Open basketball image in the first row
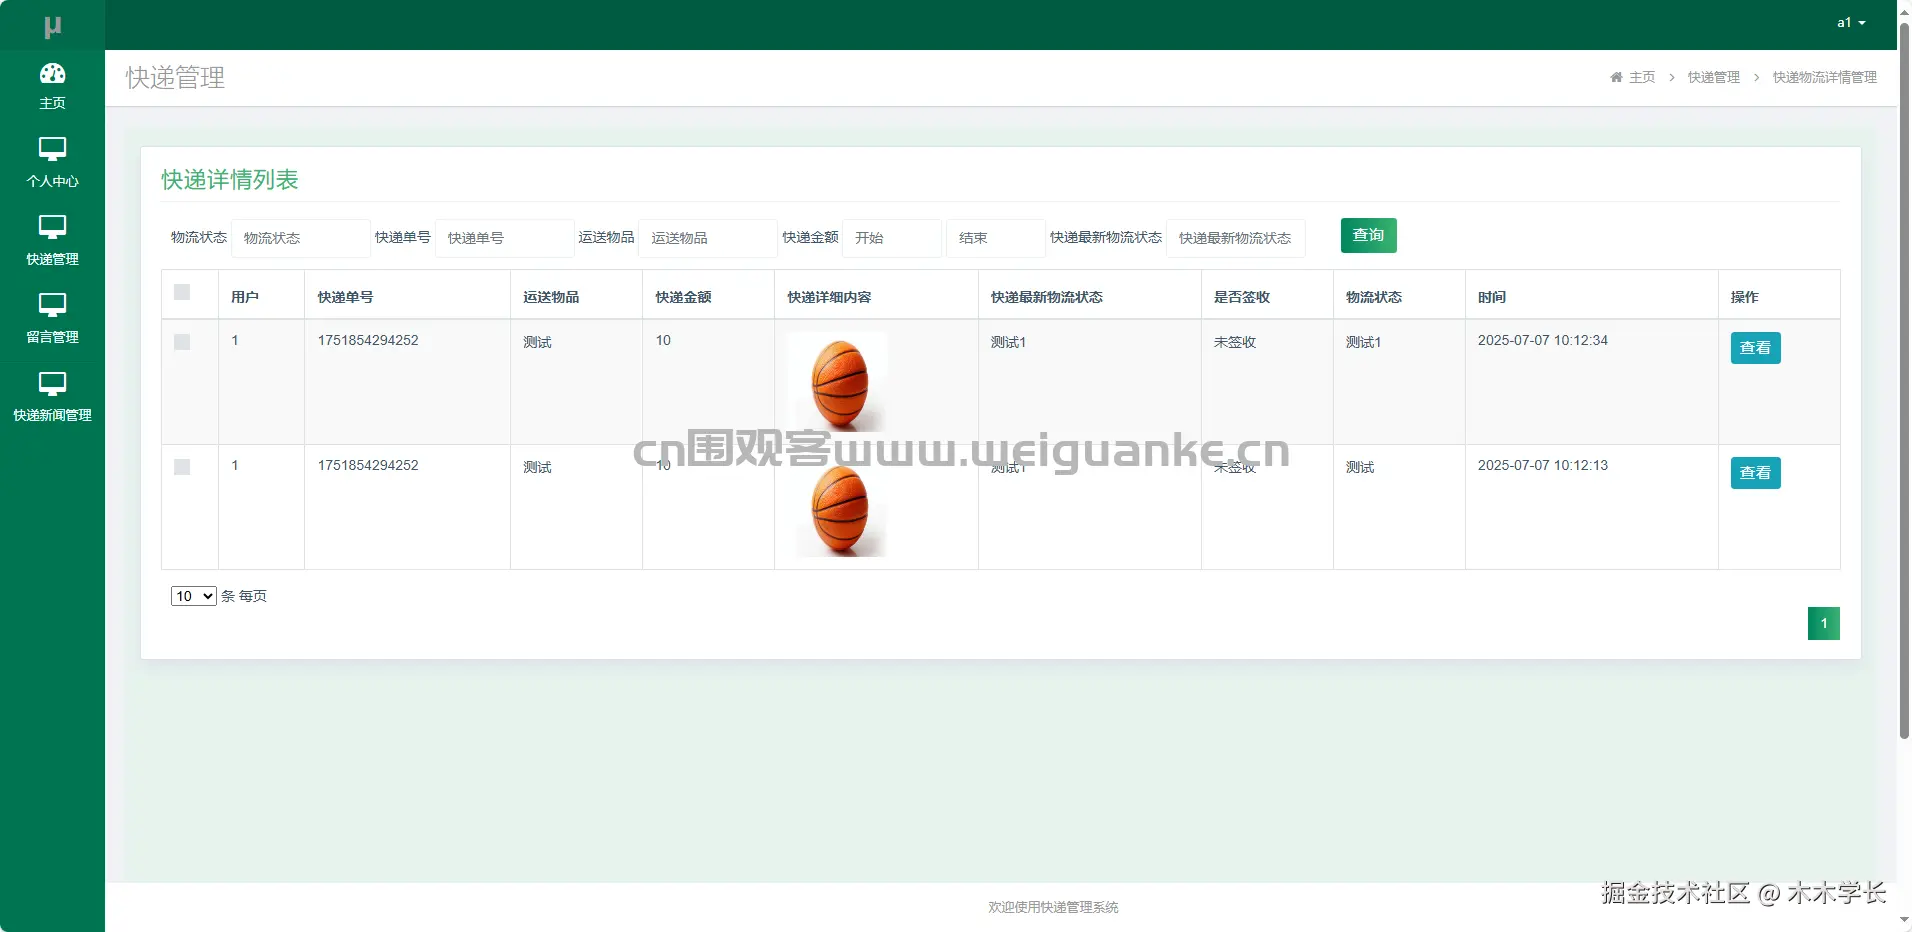Viewport: 1912px width, 932px height. (x=837, y=382)
